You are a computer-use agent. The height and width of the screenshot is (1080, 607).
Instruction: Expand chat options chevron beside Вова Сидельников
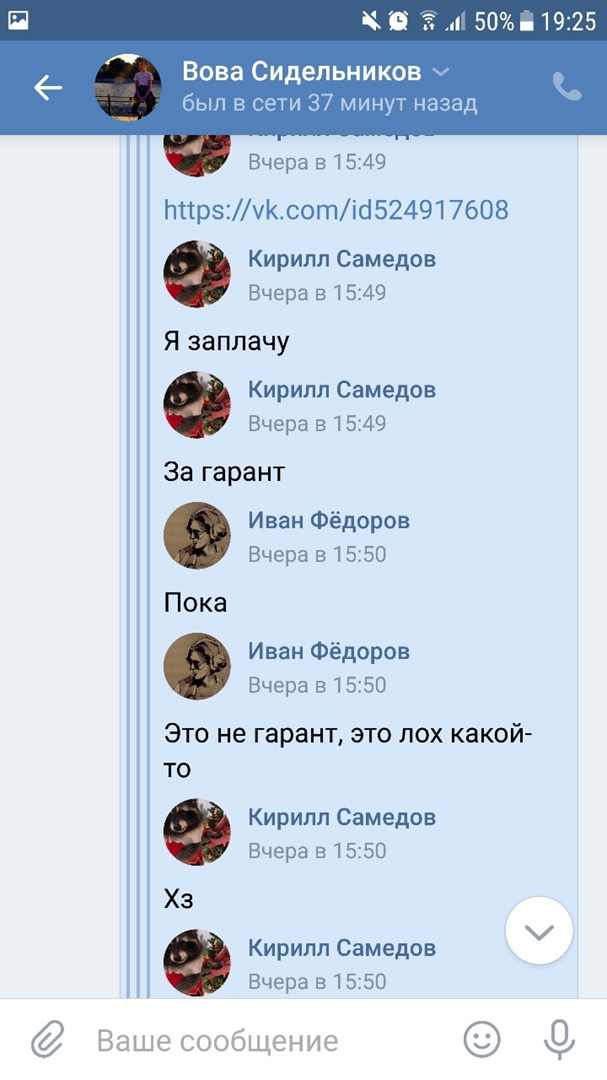(x=440, y=72)
